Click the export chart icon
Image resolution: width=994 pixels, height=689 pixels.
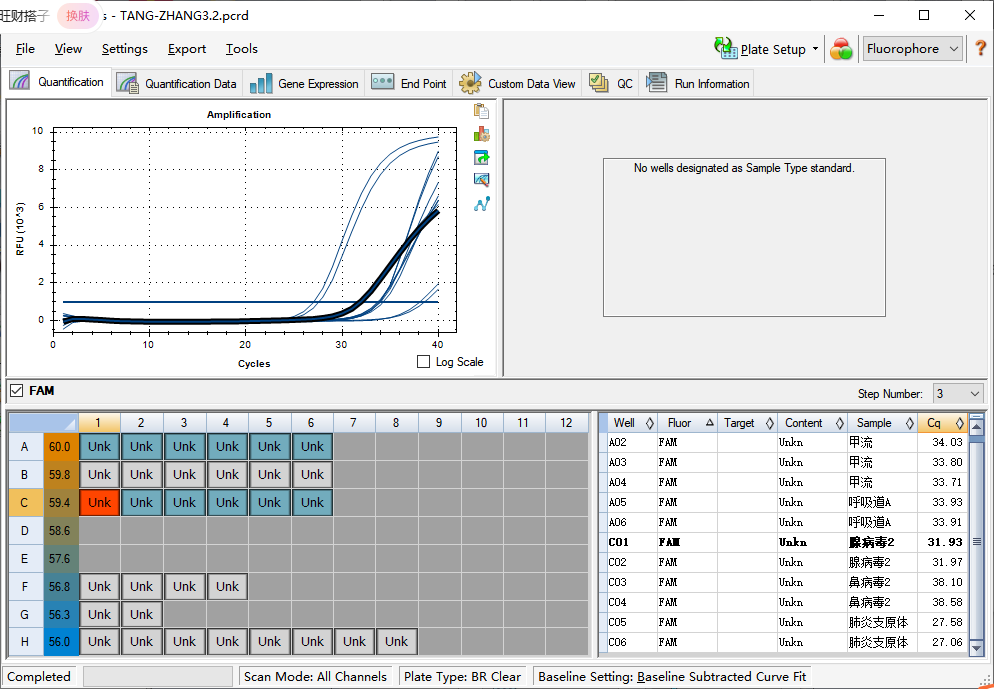(481, 157)
